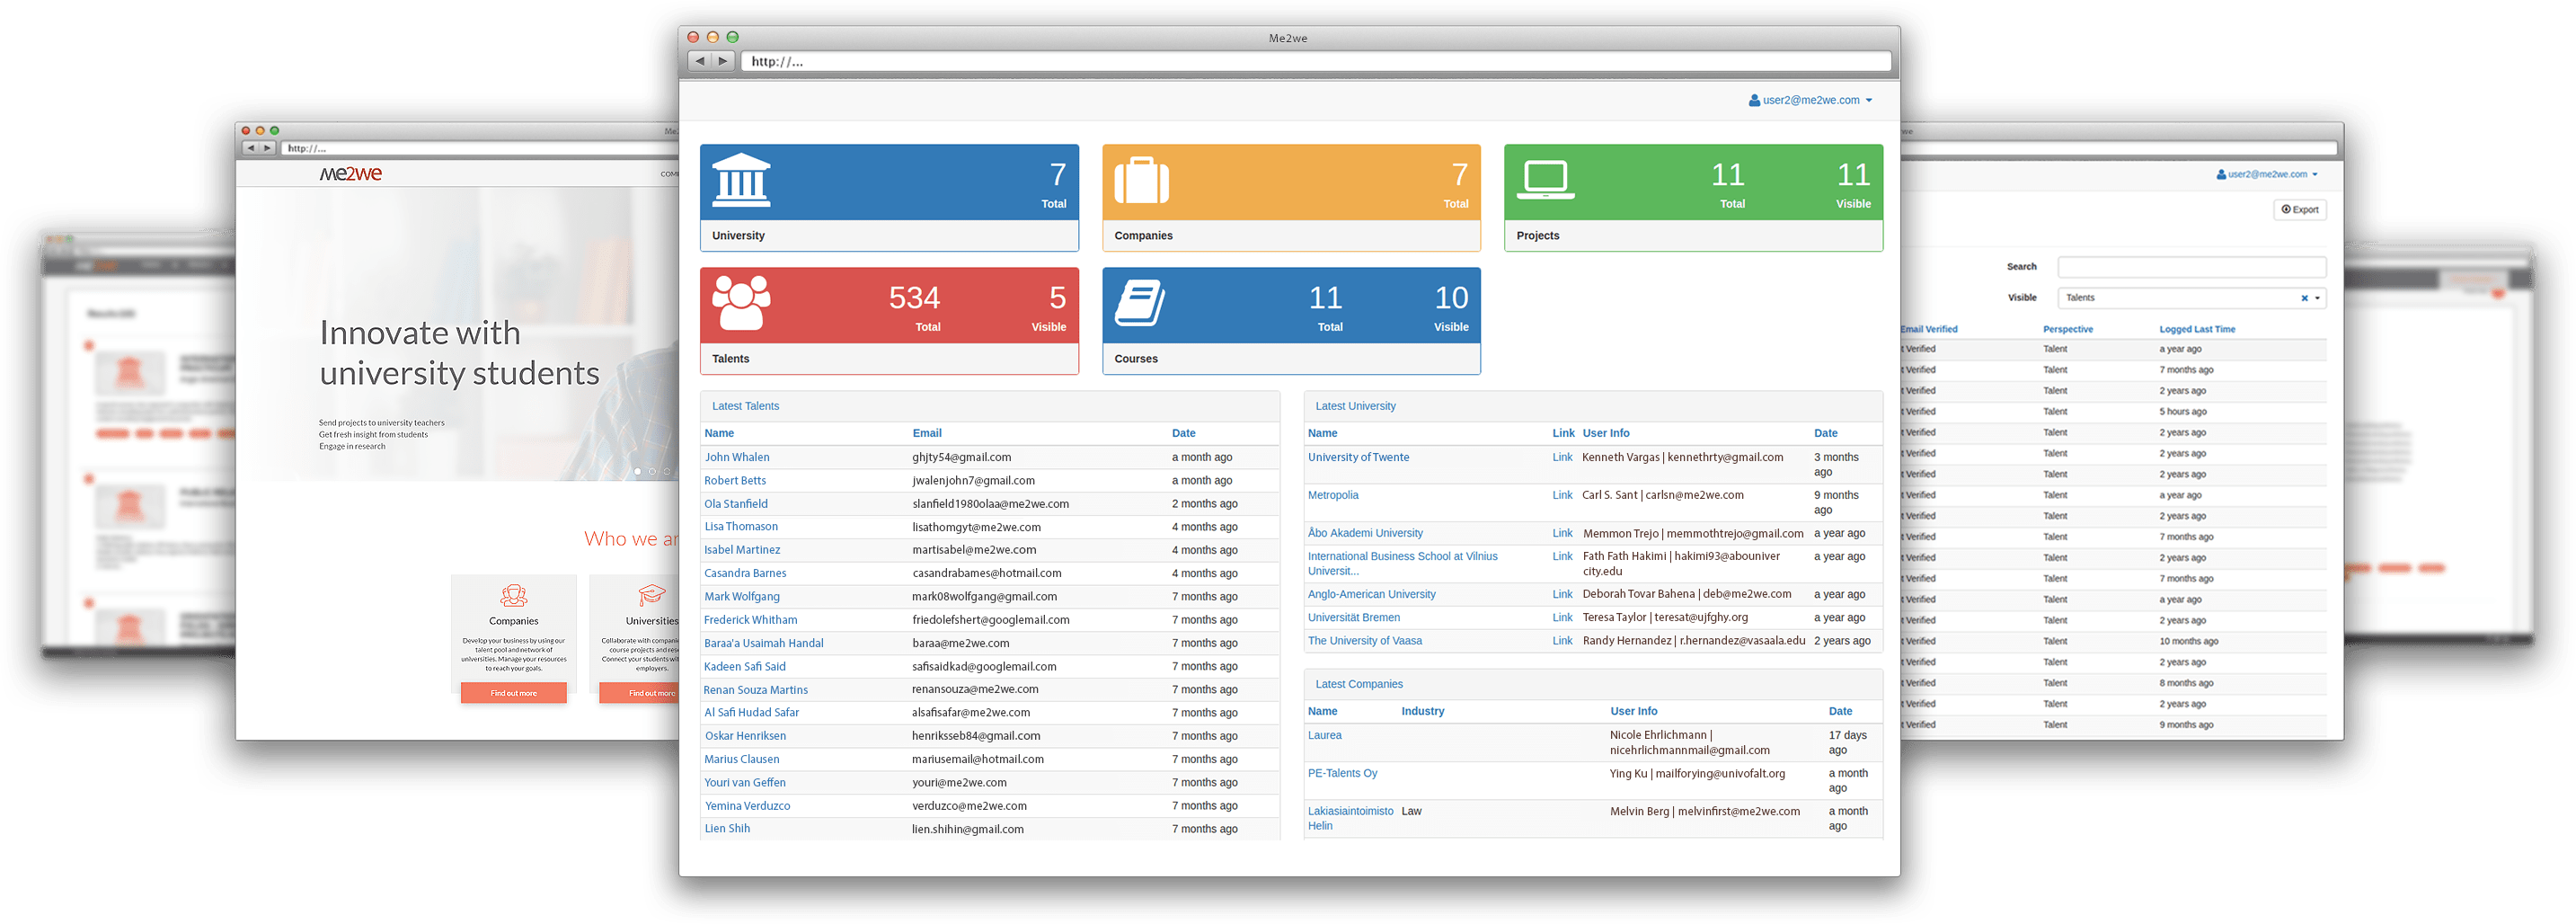Screen dimensions: 2576x924
Task: Click Link in Metropolia row
Action: [1562, 495]
